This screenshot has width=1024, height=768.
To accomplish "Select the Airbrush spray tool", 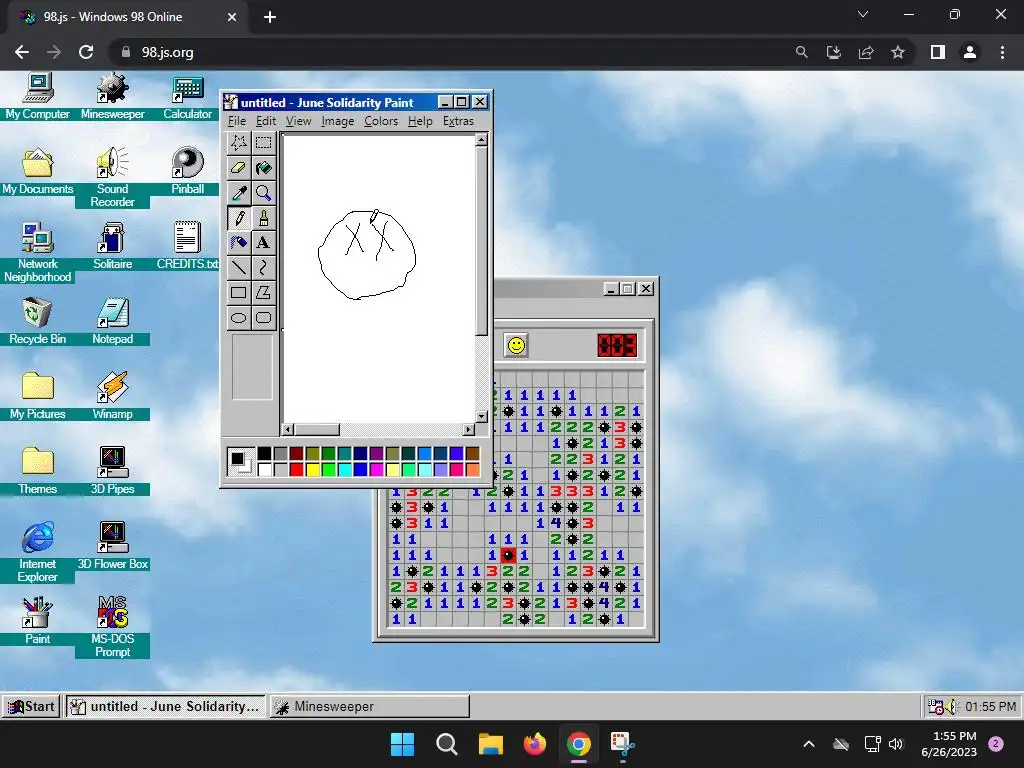I will 238,242.
